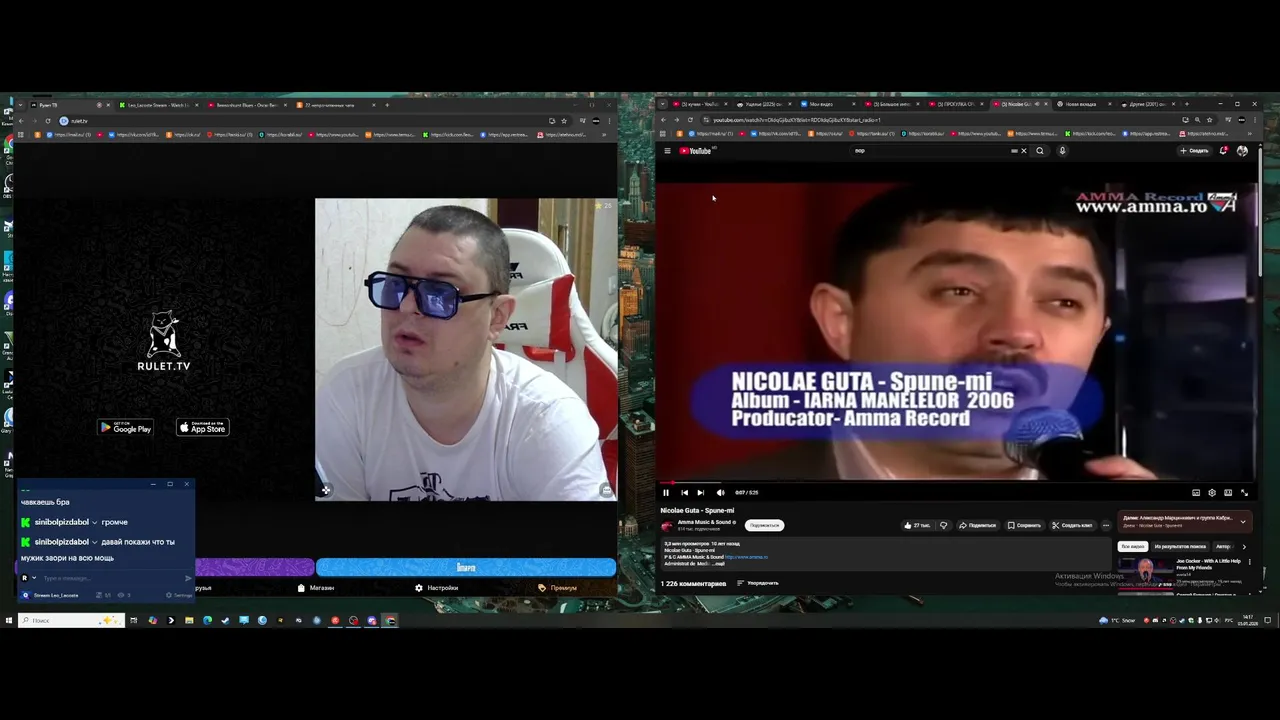Image resolution: width=1280 pixels, height=720 pixels.
Task: Open the Премиум menu item
Action: 558,588
